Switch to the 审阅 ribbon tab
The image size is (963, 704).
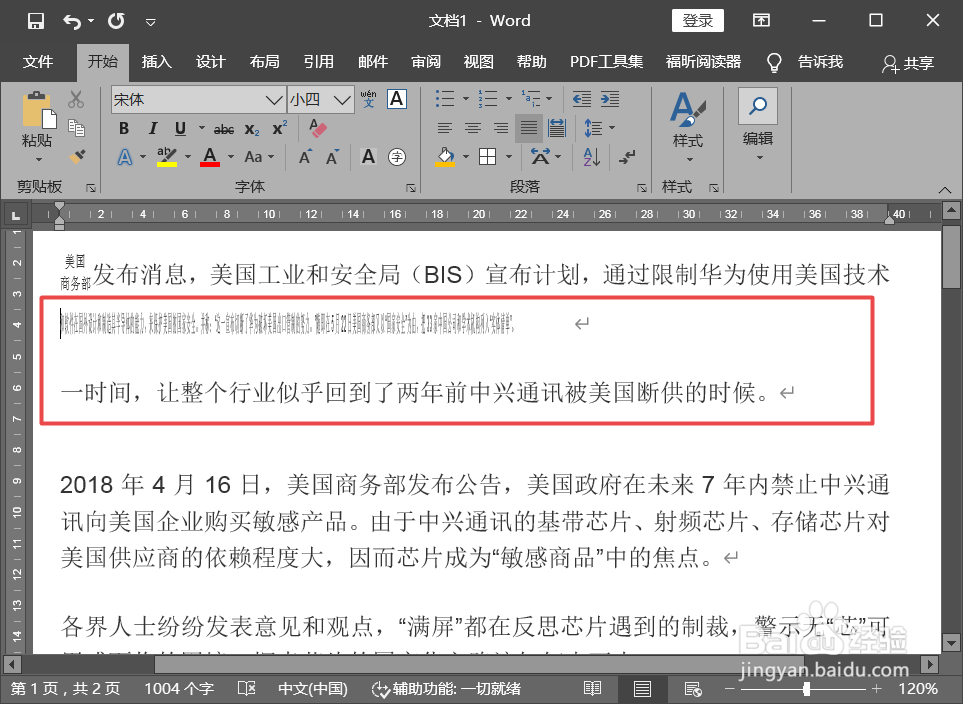(425, 62)
